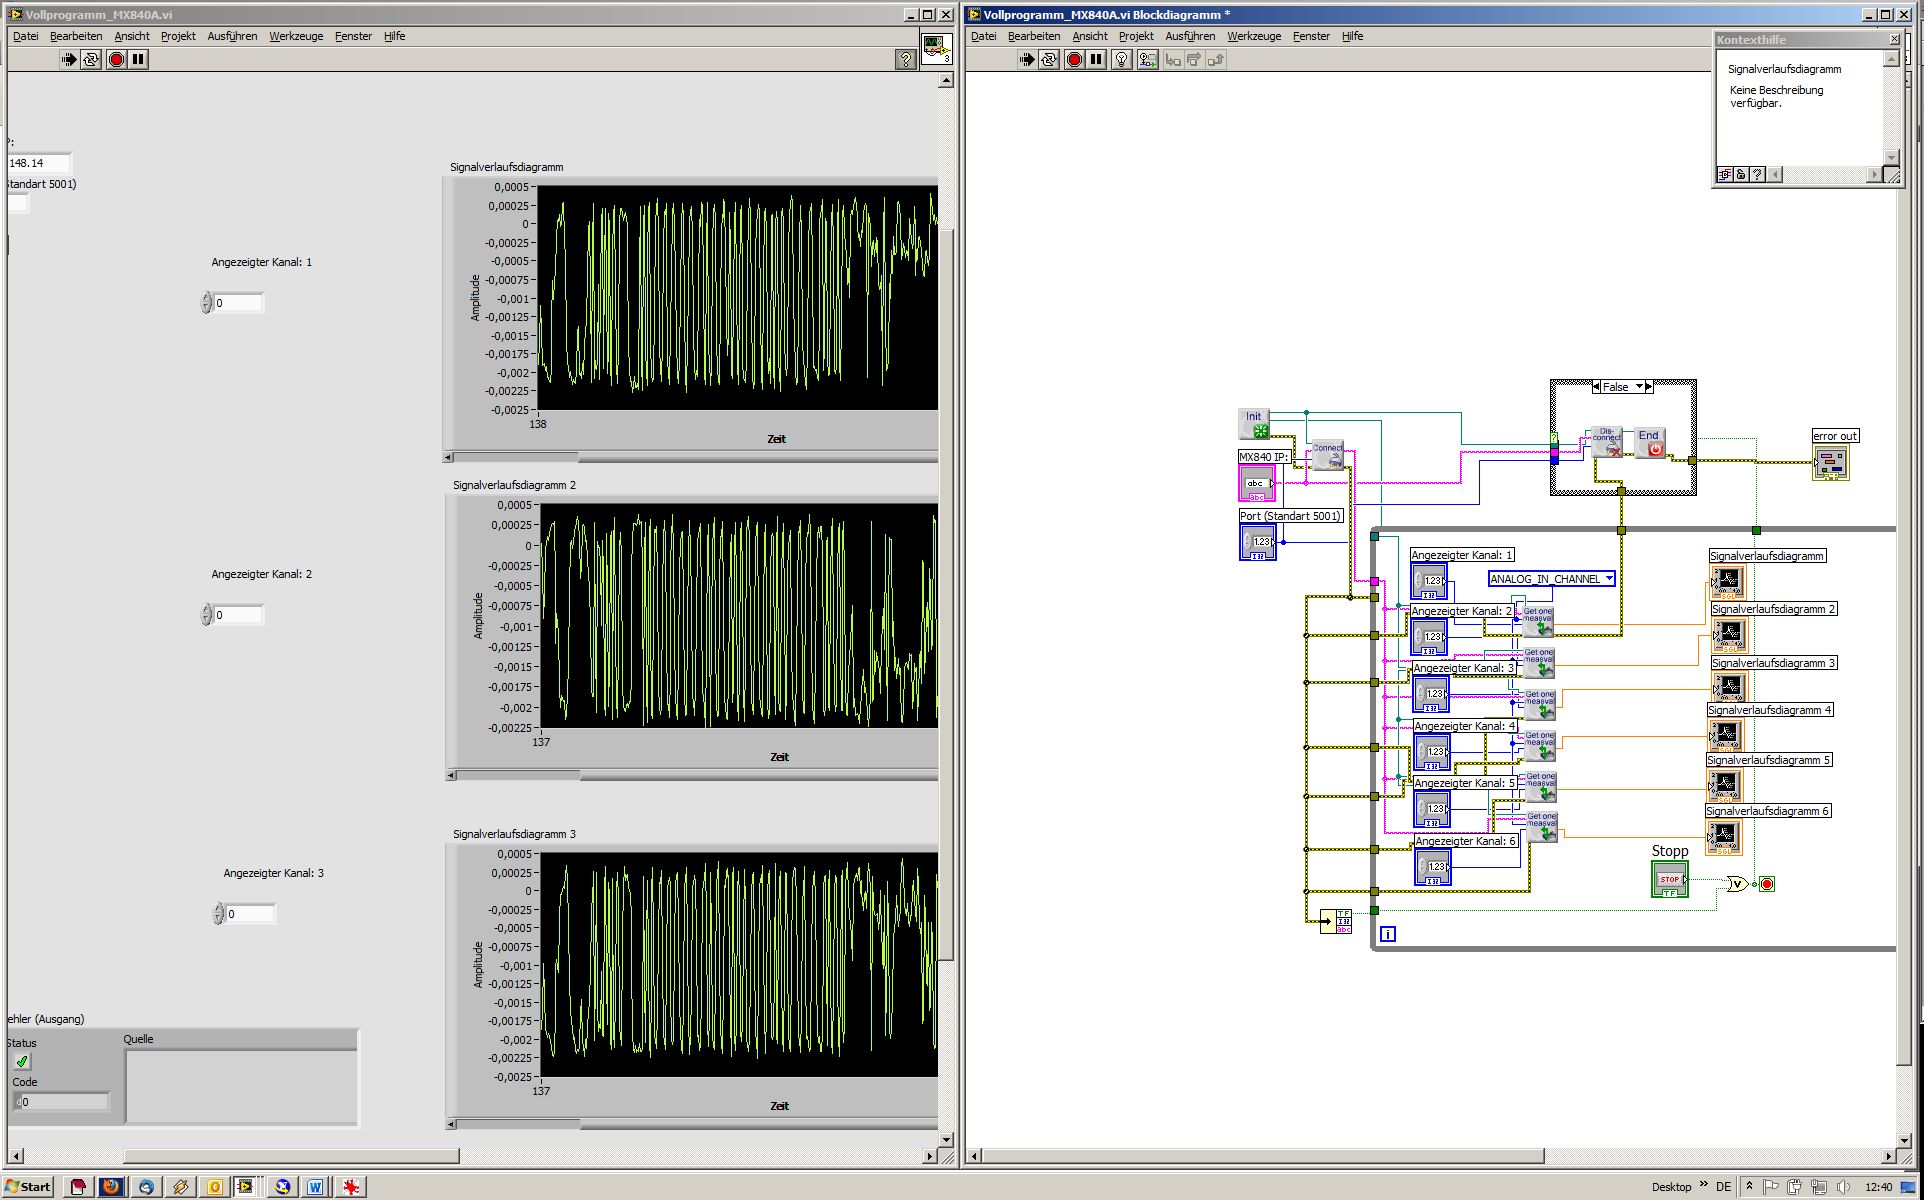Toggle lock icon in Kontexthilfe window
Image resolution: width=1924 pixels, height=1200 pixels.
click(x=1741, y=174)
